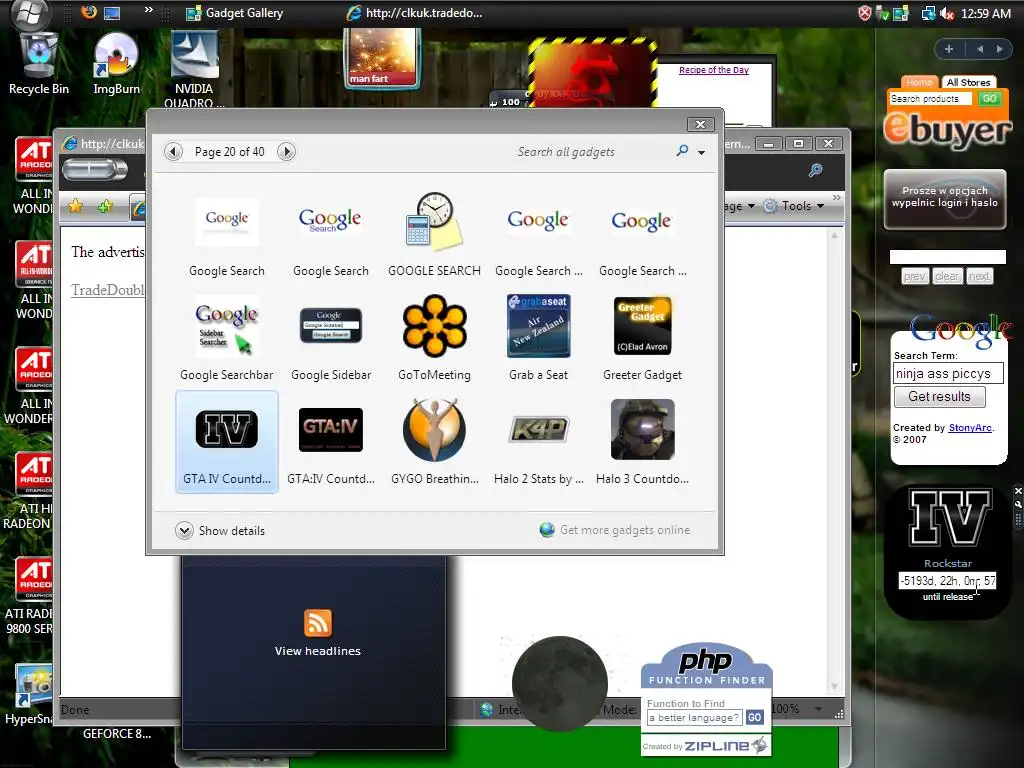The image size is (1024, 768).
Task: Select the Home tab in ebuyer gadget
Action: (920, 82)
